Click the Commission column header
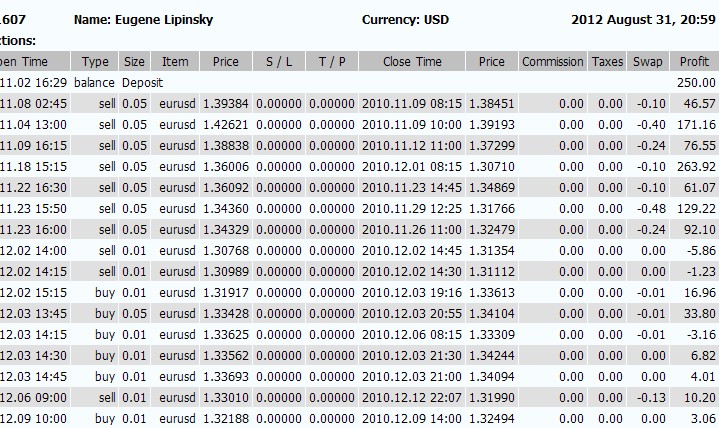 coord(553,61)
